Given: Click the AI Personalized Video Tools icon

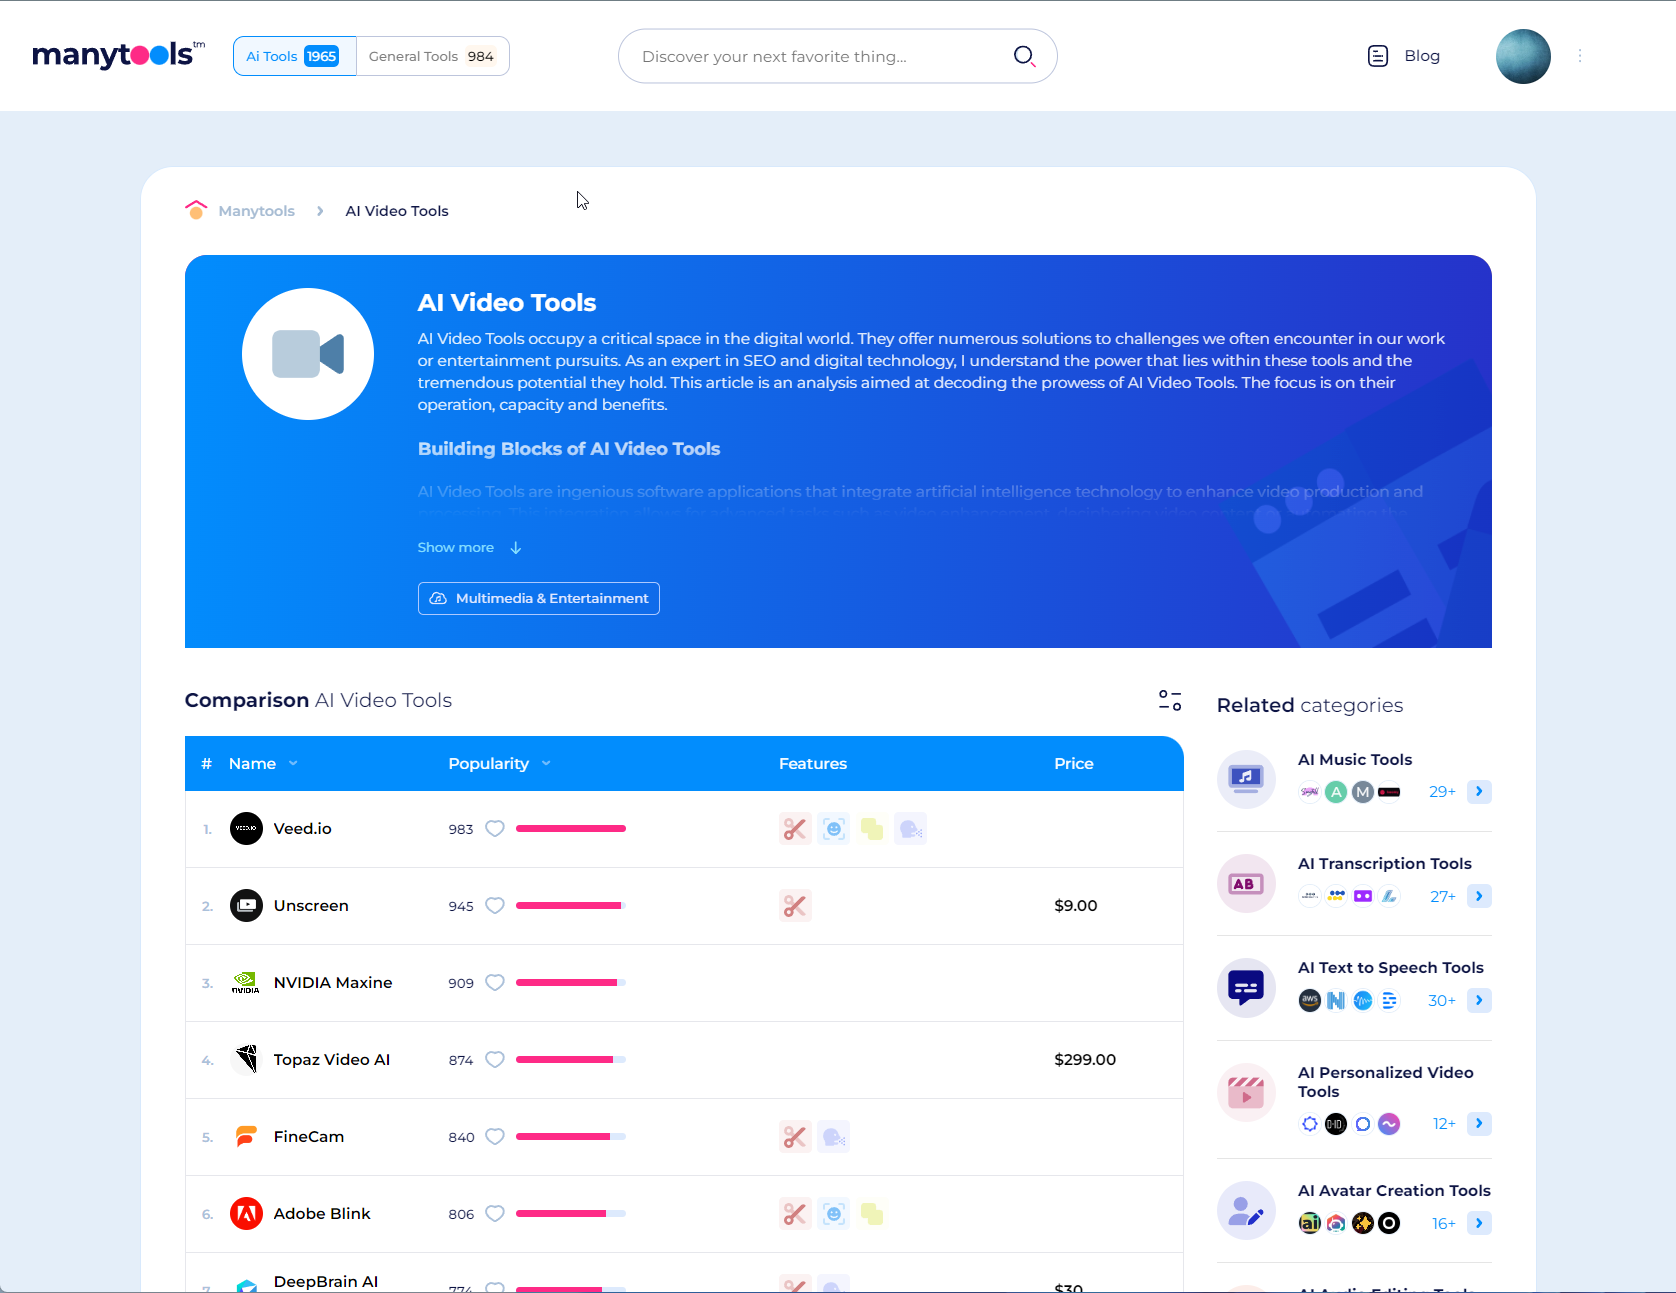Looking at the screenshot, I should 1246,1092.
